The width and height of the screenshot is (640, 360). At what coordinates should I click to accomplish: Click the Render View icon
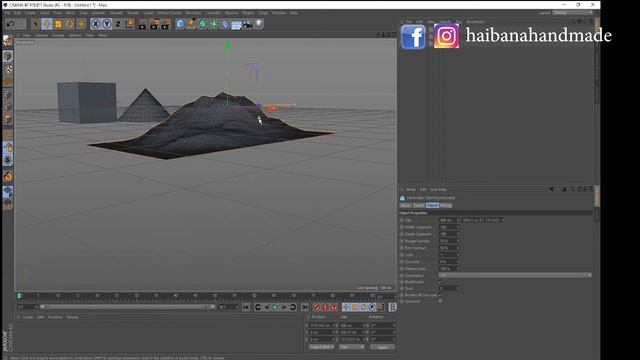tap(142, 24)
